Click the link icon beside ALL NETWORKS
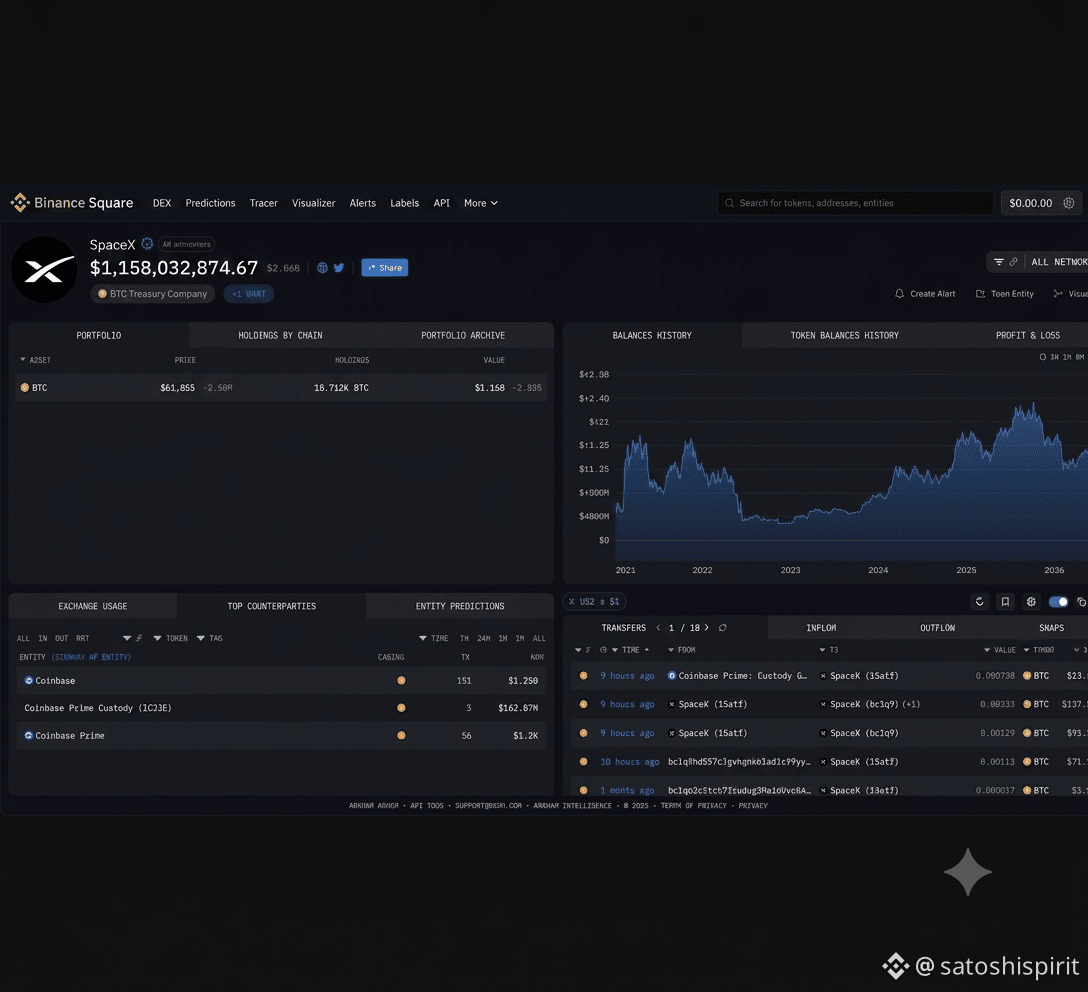The height and width of the screenshot is (992, 1088). (1014, 262)
